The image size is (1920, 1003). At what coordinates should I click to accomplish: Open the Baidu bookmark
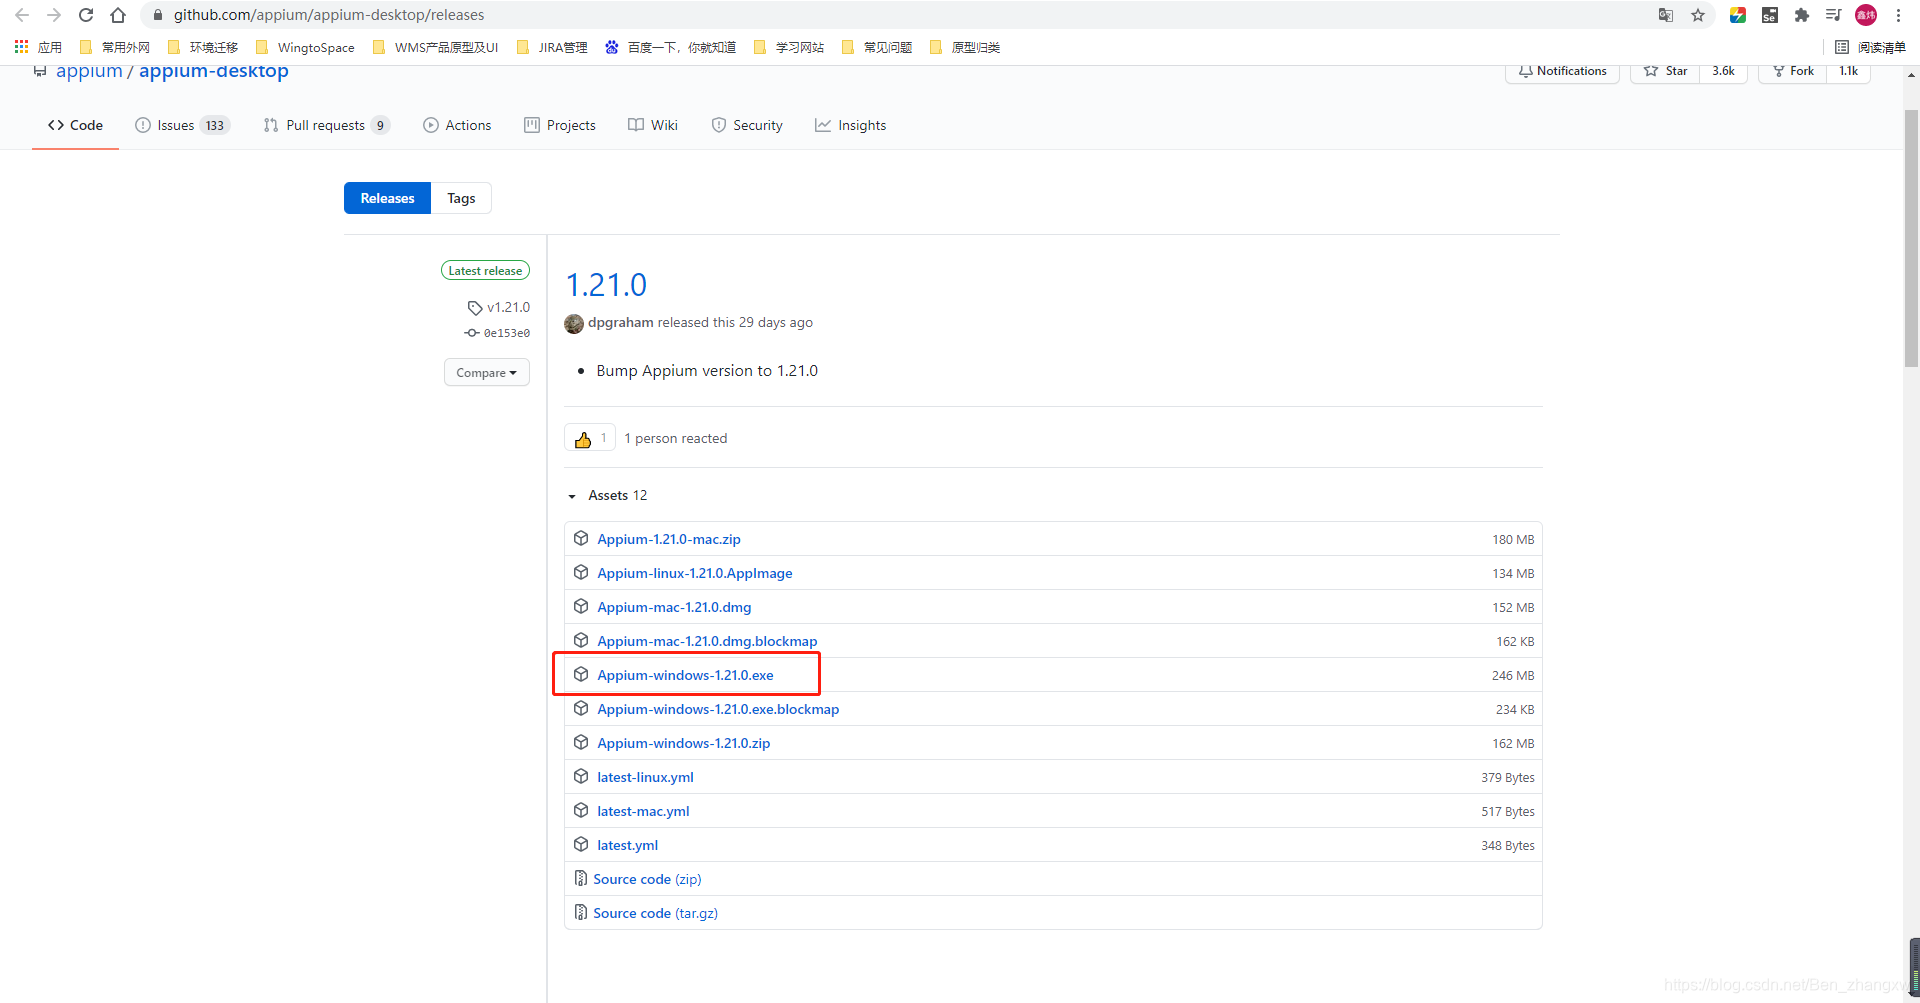[x=670, y=47]
